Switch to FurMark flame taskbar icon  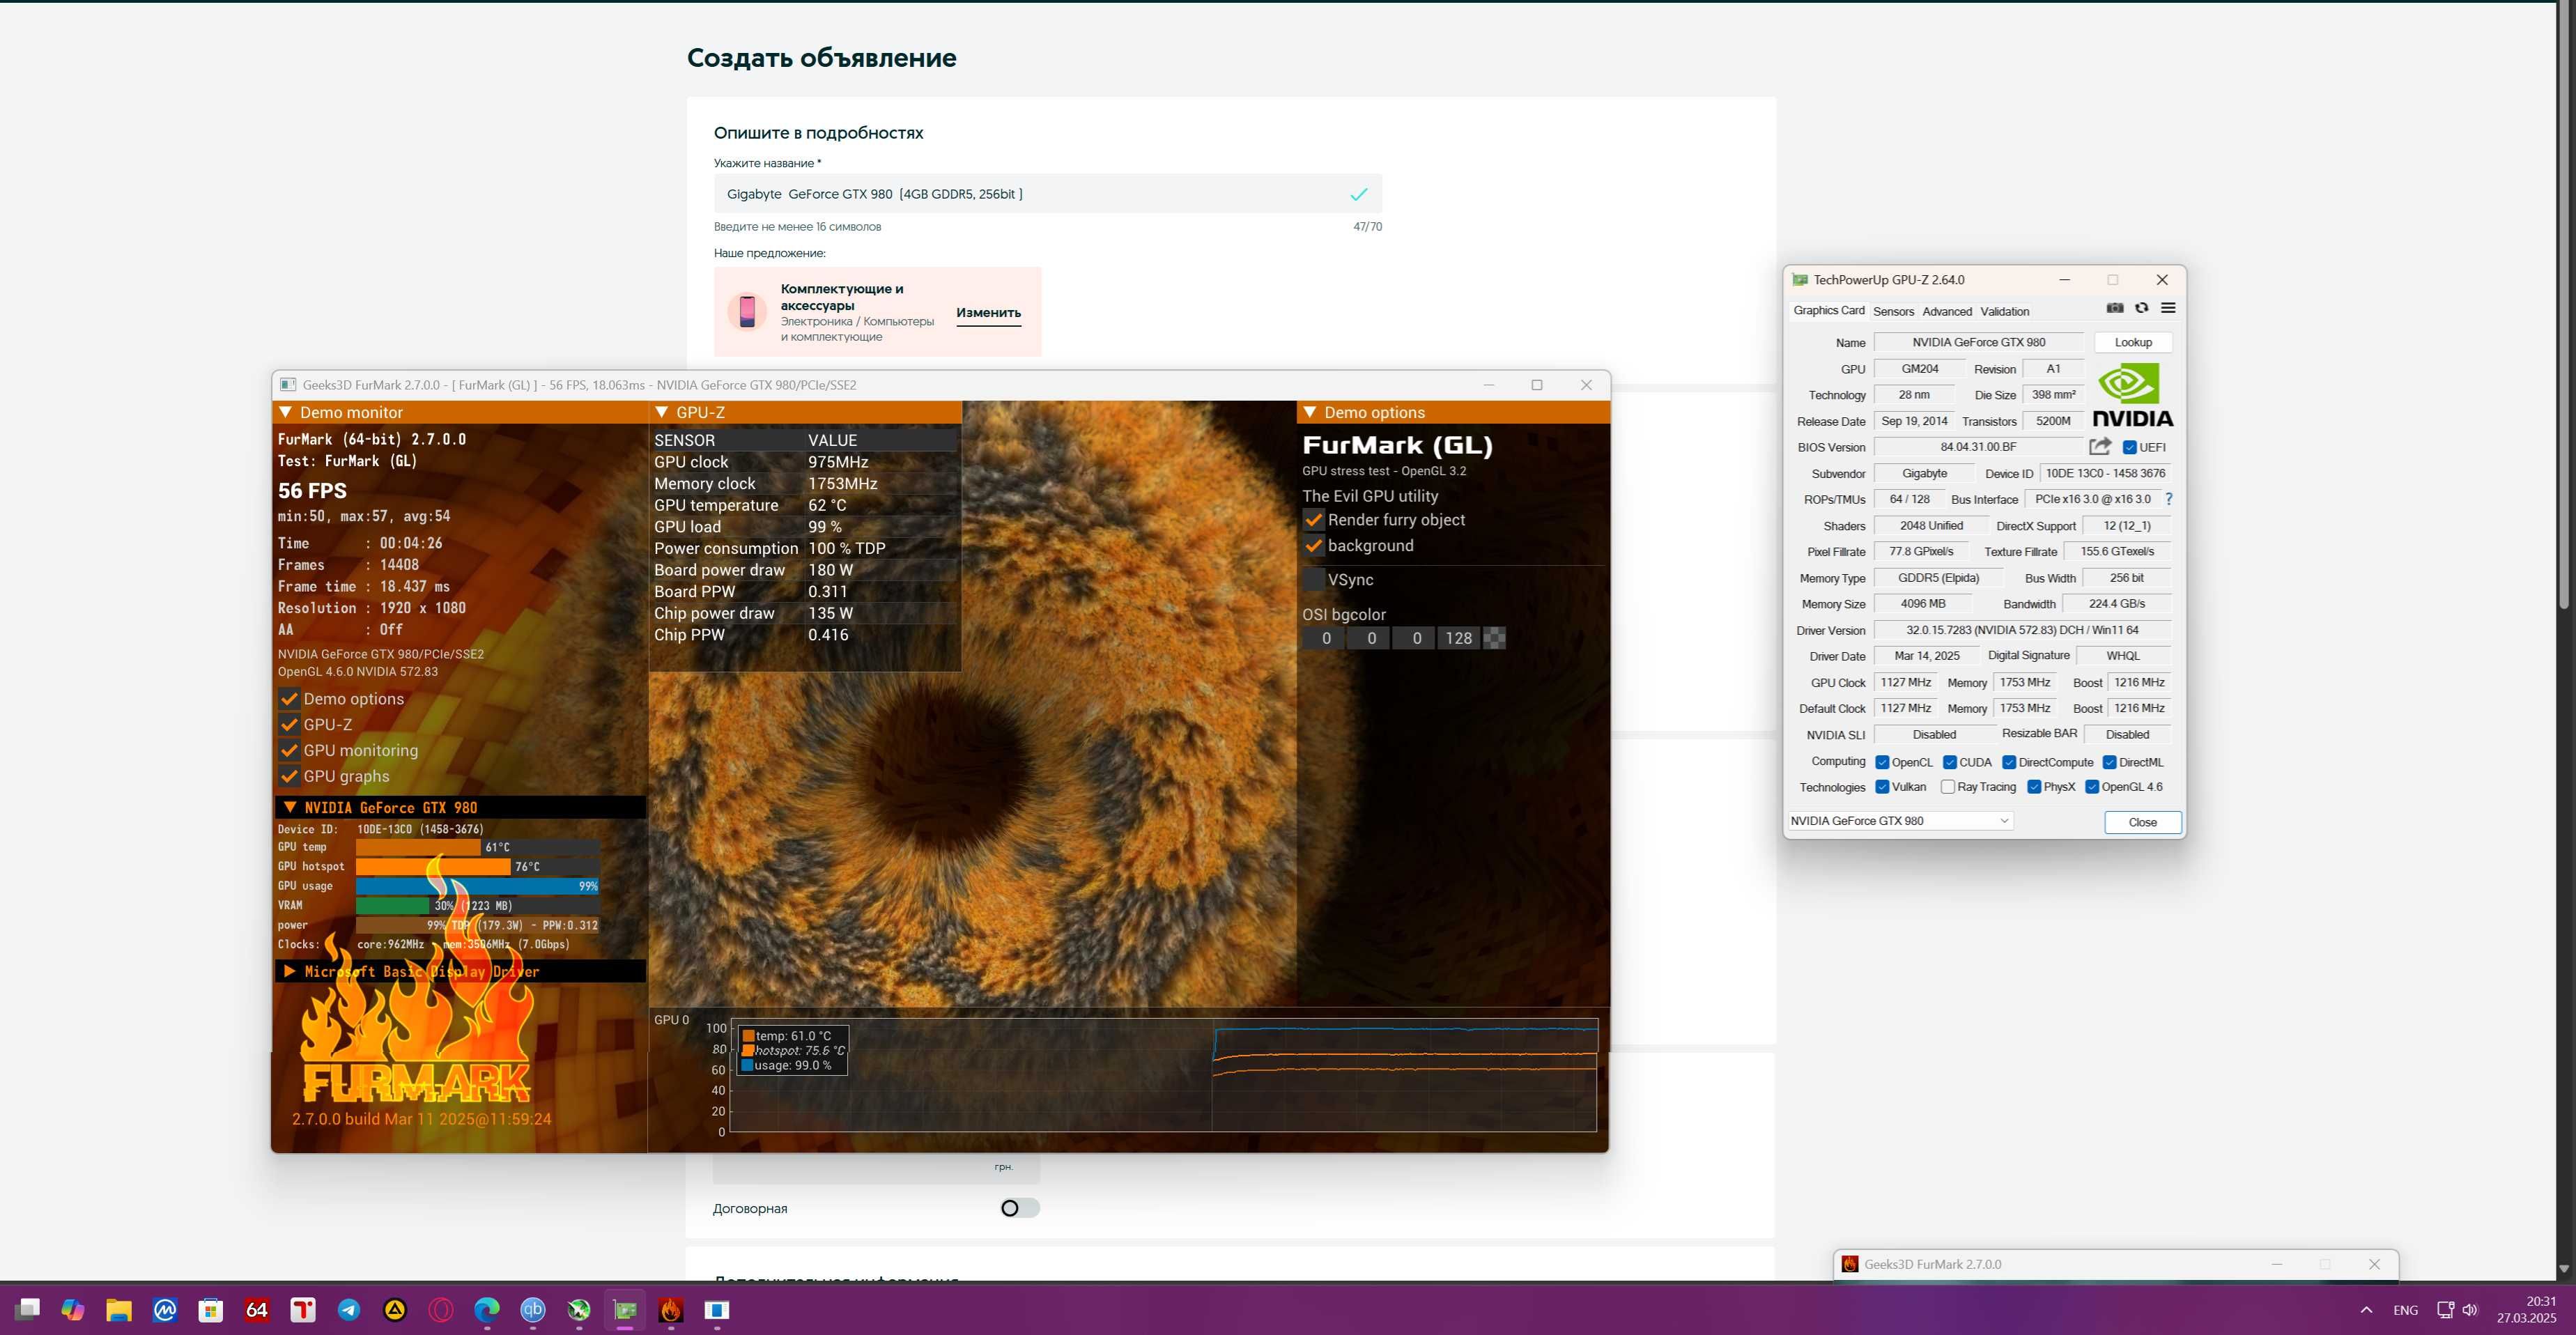pos(671,1309)
